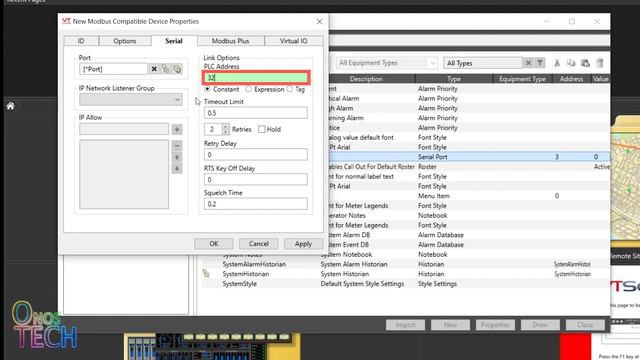Click the Copy icon in tag browser
Viewport: 640px width, 360px height.
pos(571,63)
